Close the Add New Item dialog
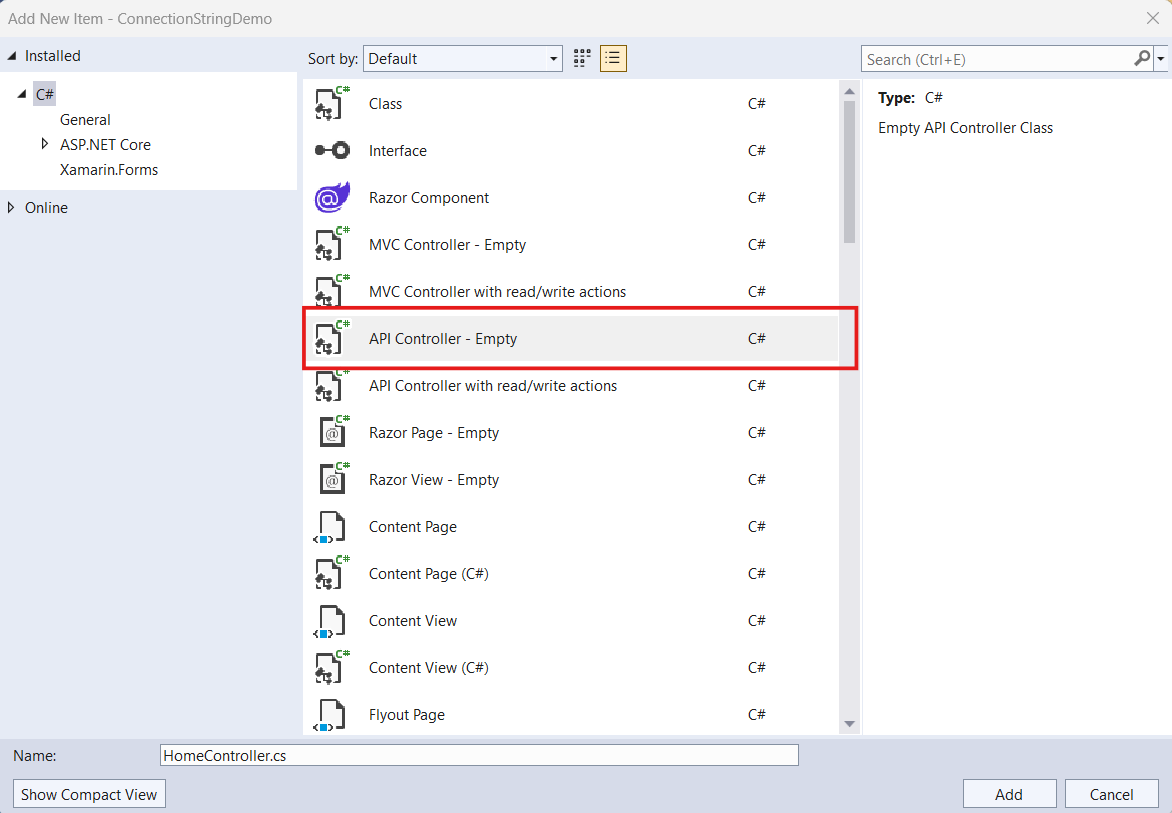This screenshot has height=813, width=1172. [1153, 18]
